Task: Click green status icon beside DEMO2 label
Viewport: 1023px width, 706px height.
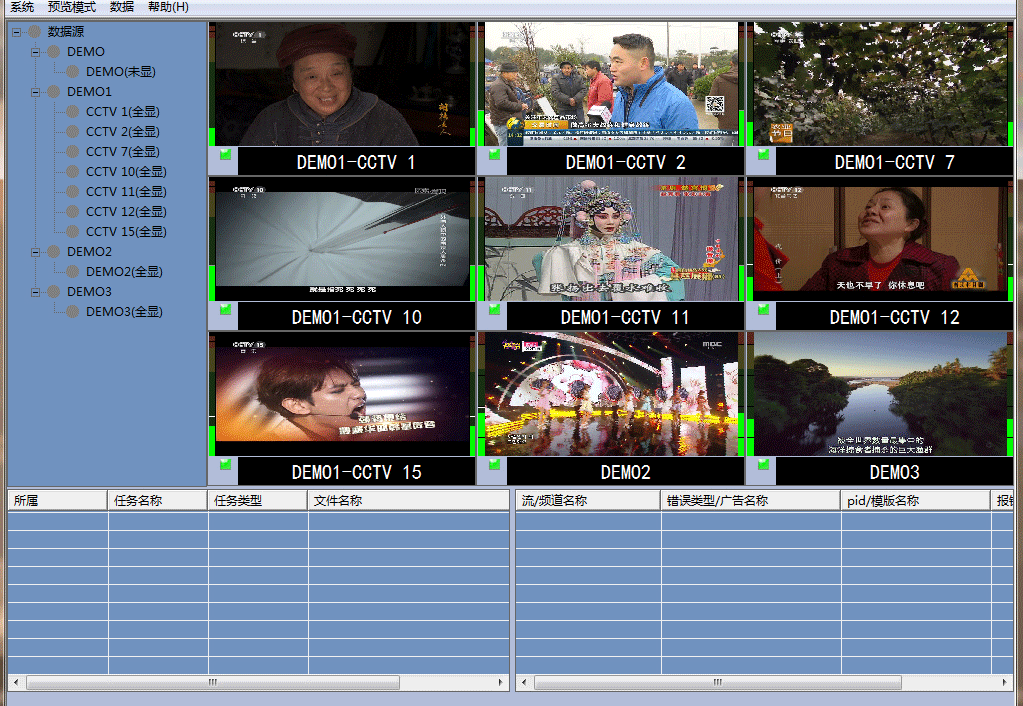Action: 494,464
